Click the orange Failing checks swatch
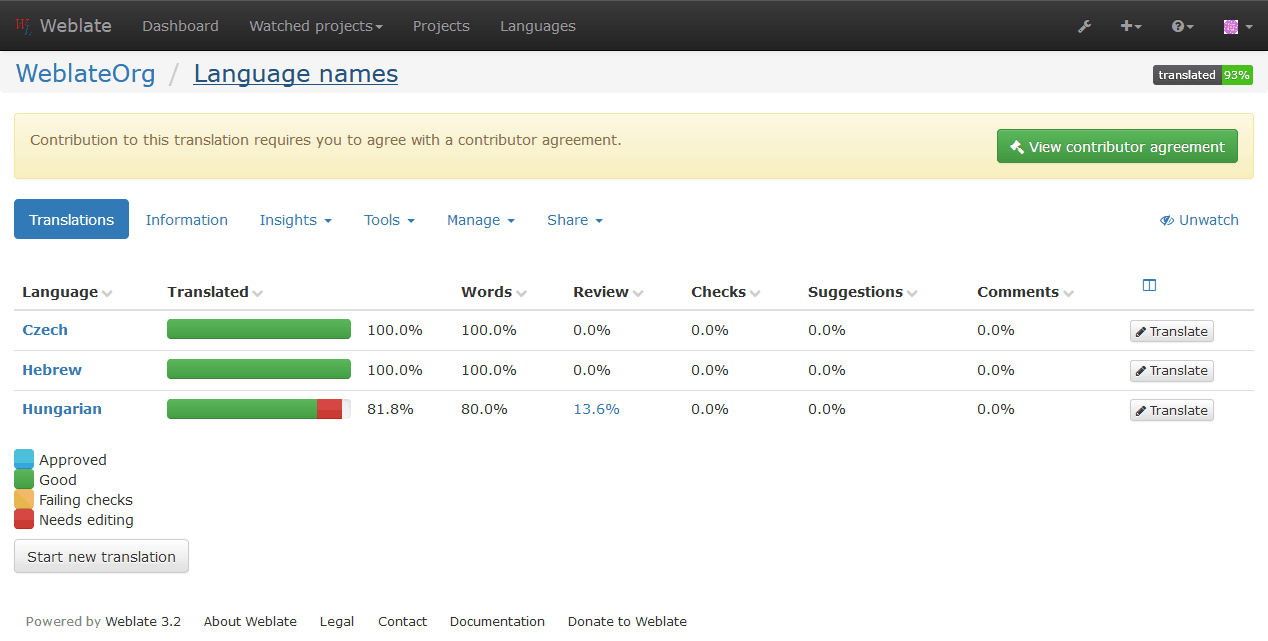 [x=24, y=500]
